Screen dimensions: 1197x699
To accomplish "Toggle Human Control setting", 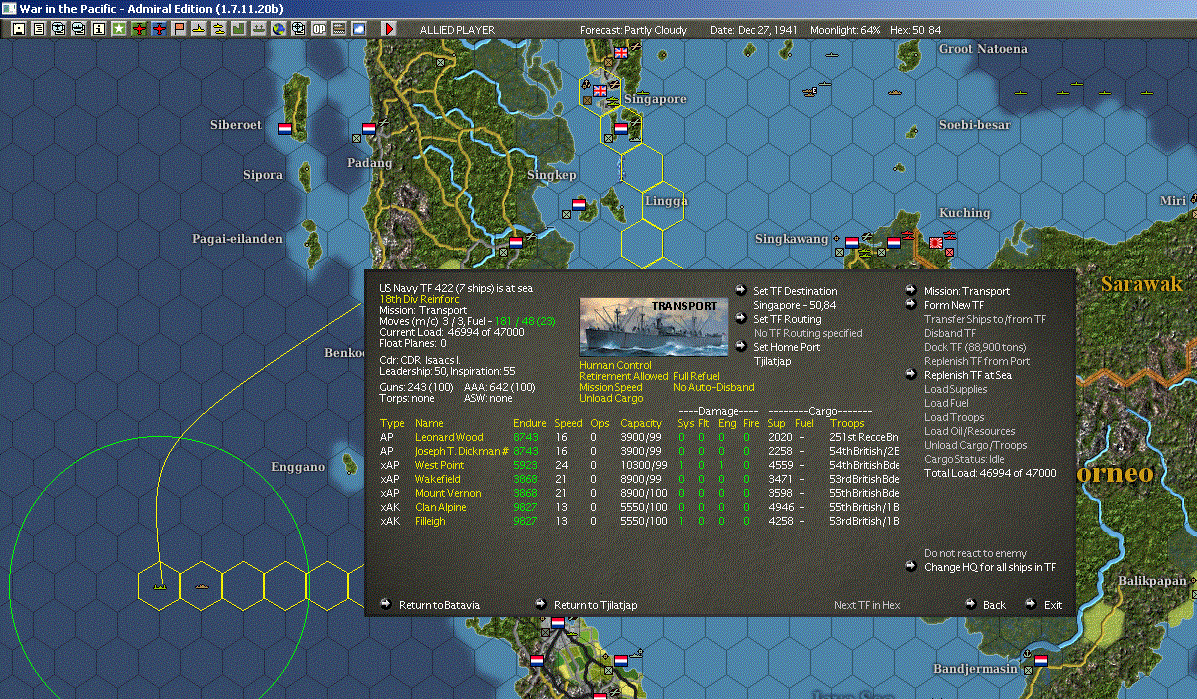I will pyautogui.click(x=615, y=366).
